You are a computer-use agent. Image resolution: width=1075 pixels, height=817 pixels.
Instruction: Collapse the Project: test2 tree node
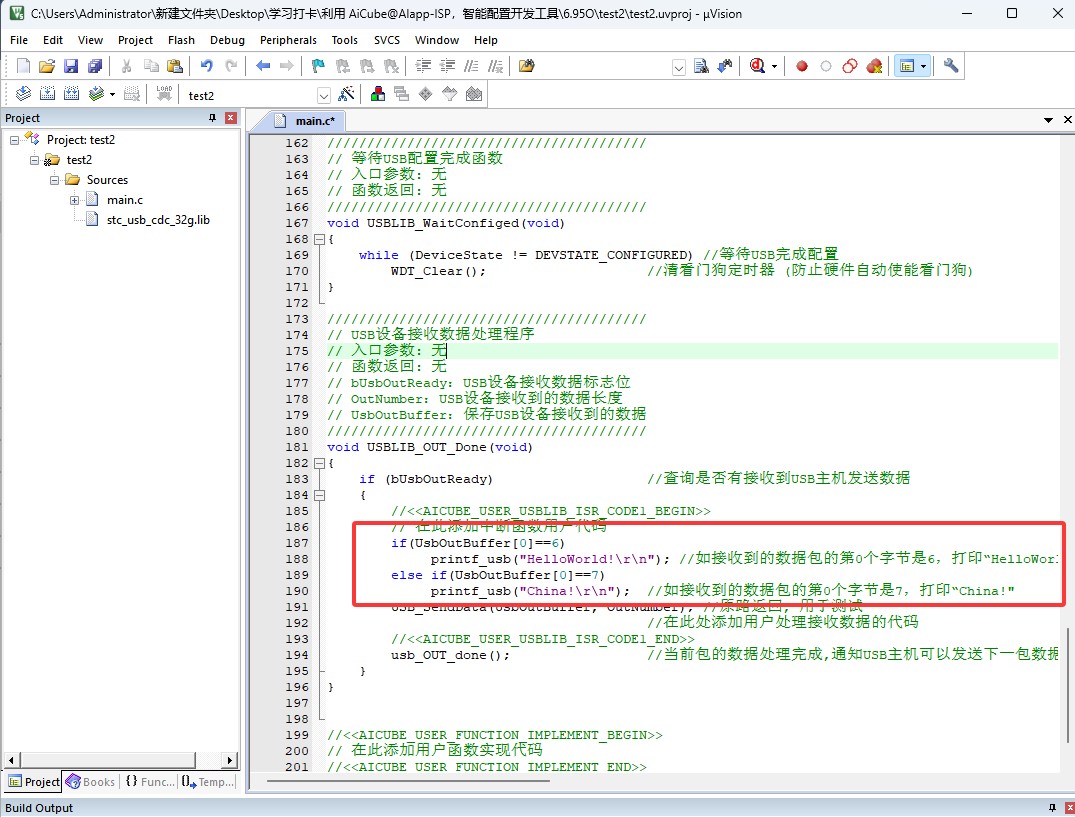(14, 140)
